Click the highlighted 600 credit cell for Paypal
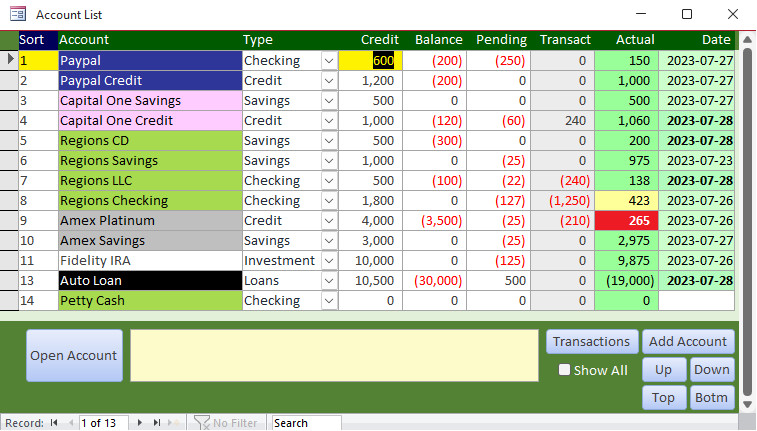 coord(370,61)
